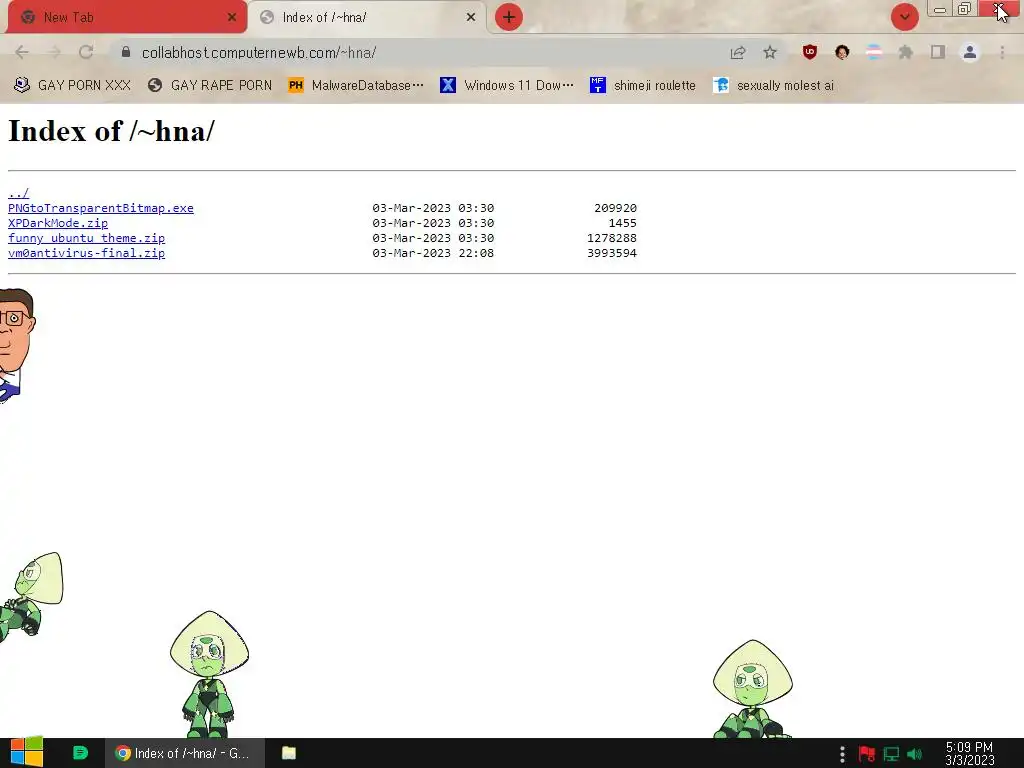Click the Hank Hill shimeji at left edge
Viewport: 1024px width, 768px height.
pos(17,345)
